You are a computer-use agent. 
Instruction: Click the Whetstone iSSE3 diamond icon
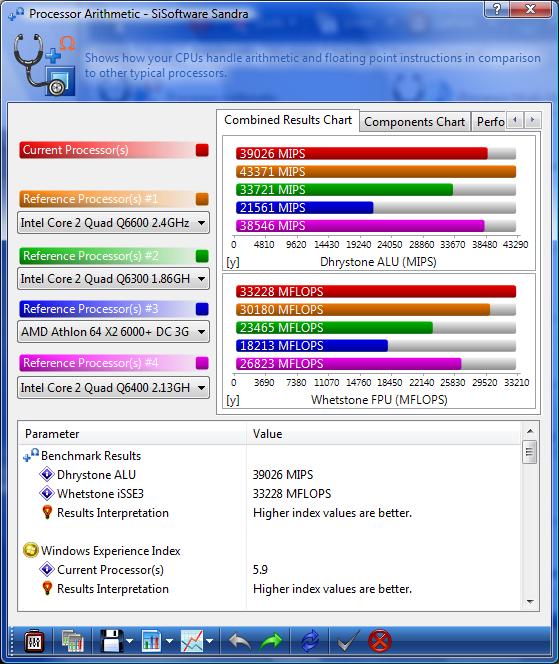(x=47, y=493)
